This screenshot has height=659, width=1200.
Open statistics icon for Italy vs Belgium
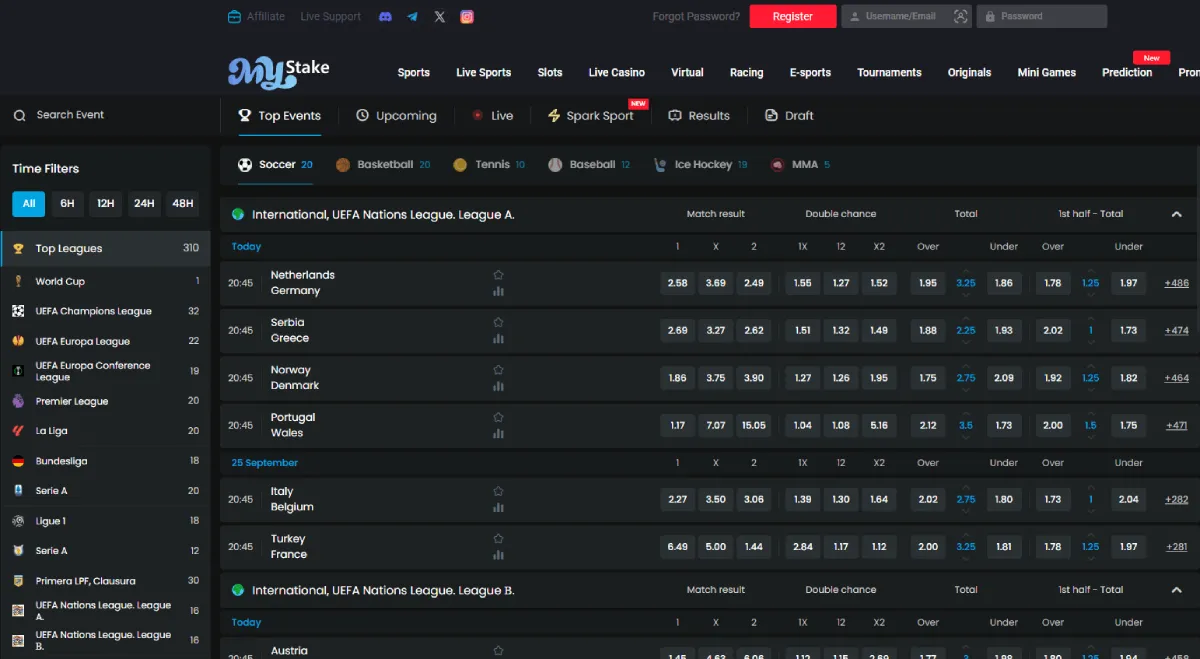[498, 507]
